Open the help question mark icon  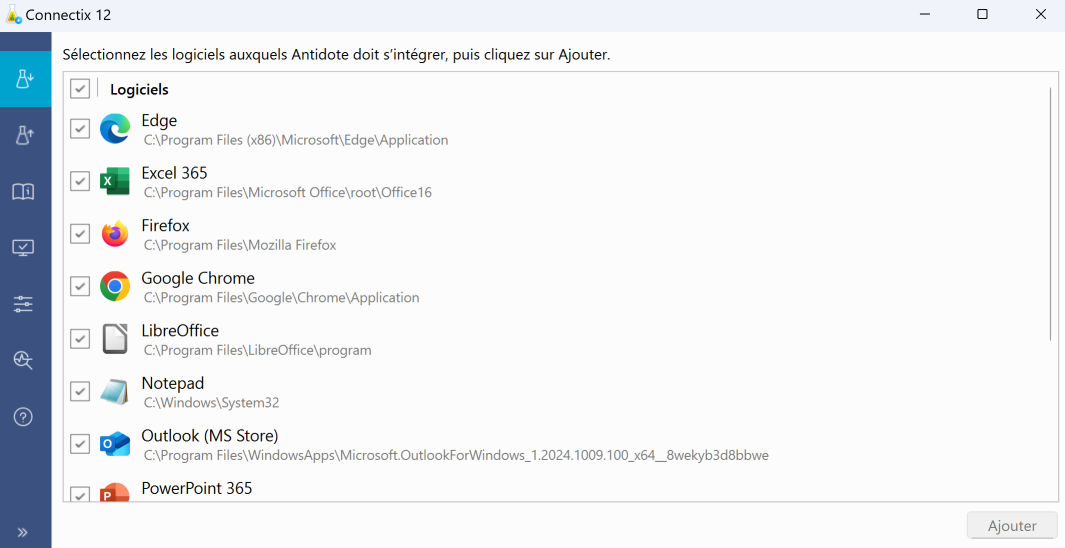24,416
